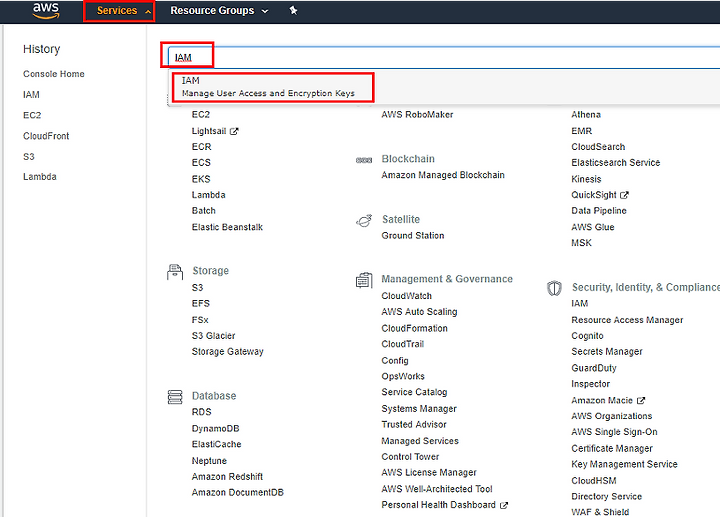Open Lambda in the services list
This screenshot has width=720, height=517.
208,195
